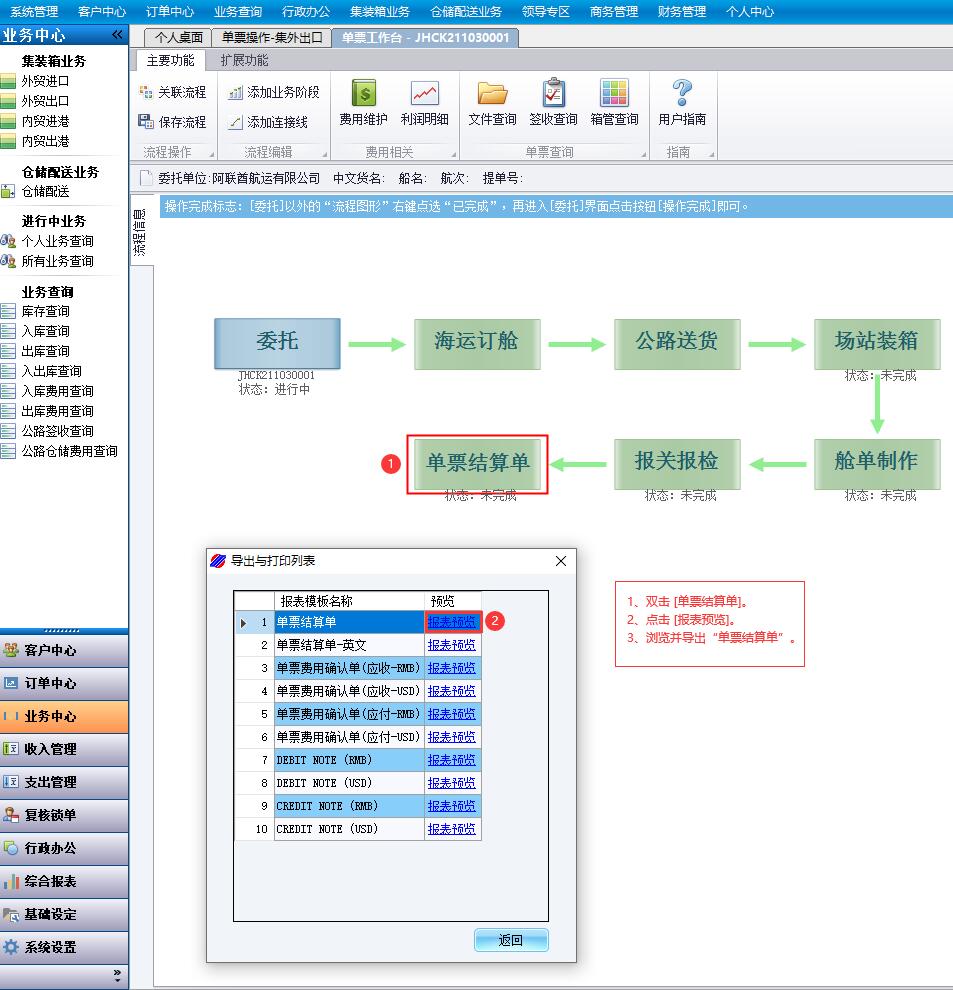953x990 pixels.
Task: Click 报表预览 link for 单票结算单-英文
Action: [452, 645]
